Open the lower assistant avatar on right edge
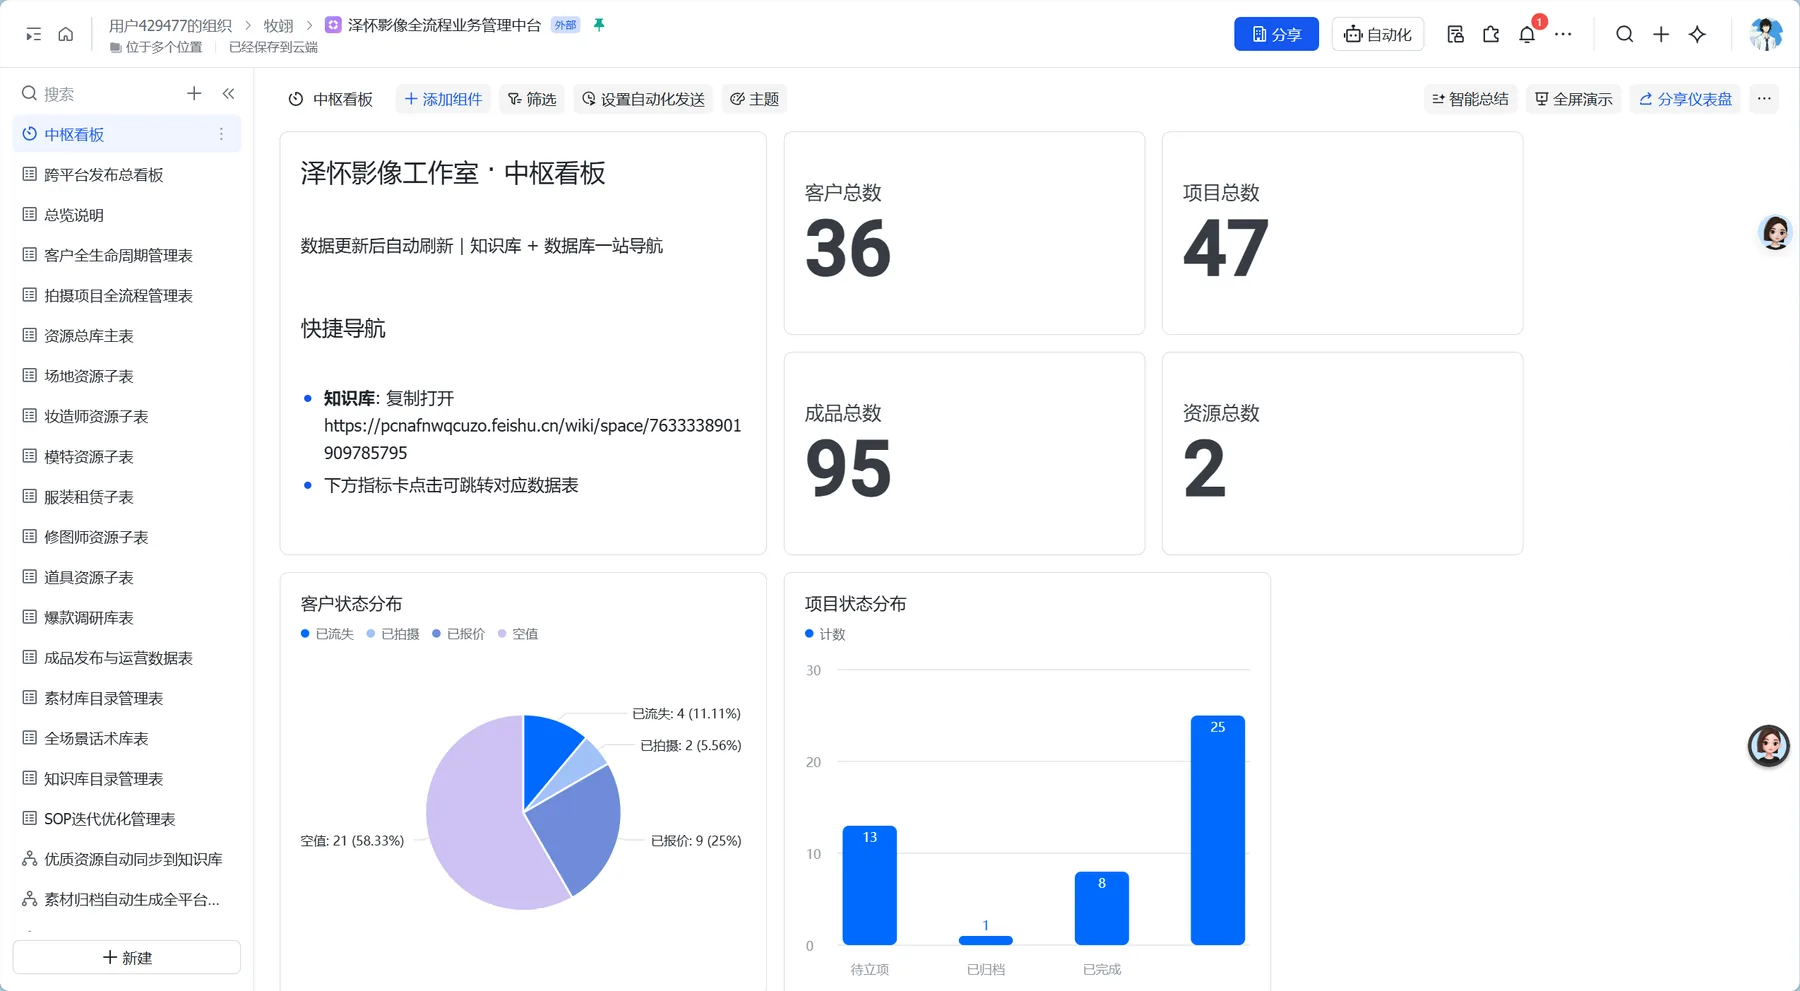Image resolution: width=1800 pixels, height=991 pixels. [1768, 746]
